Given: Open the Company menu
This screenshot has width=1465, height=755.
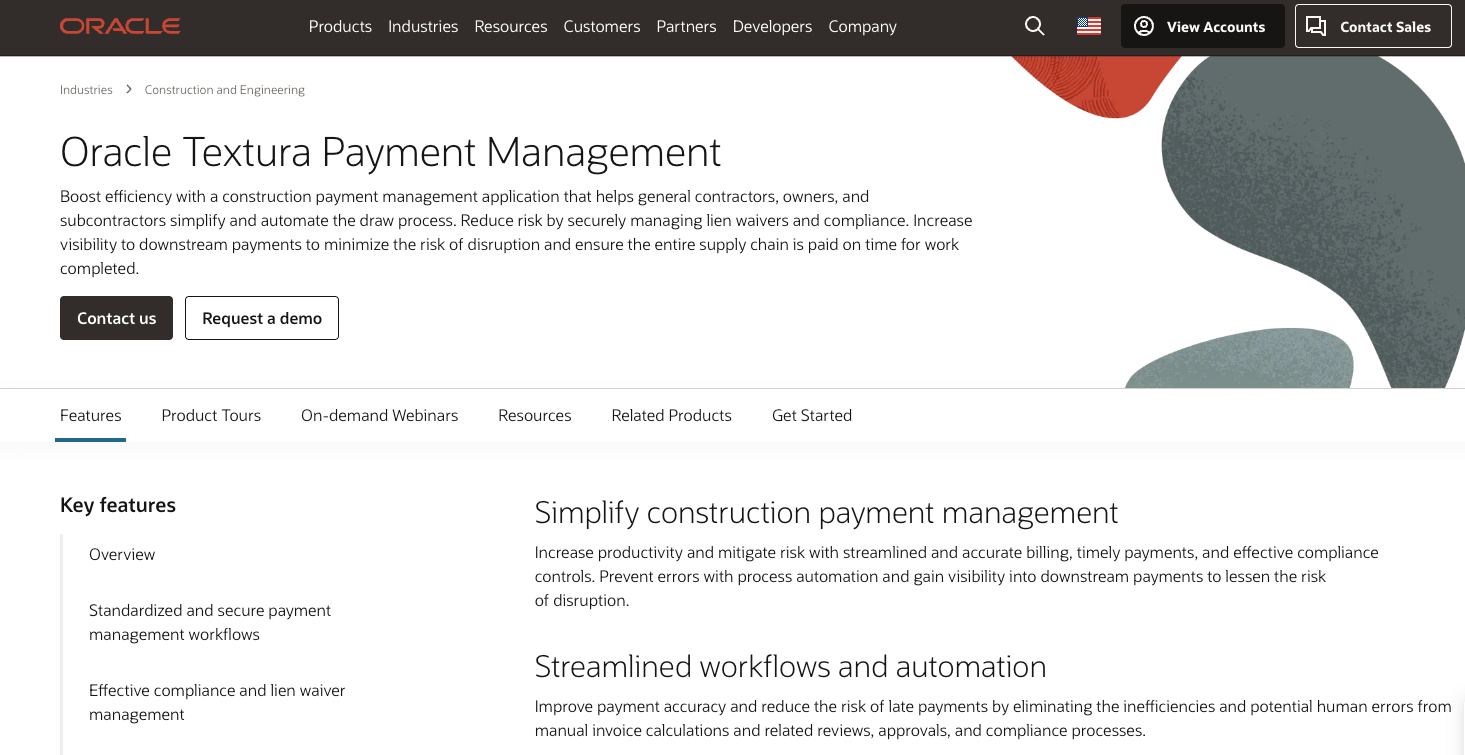Looking at the screenshot, I should [862, 27].
